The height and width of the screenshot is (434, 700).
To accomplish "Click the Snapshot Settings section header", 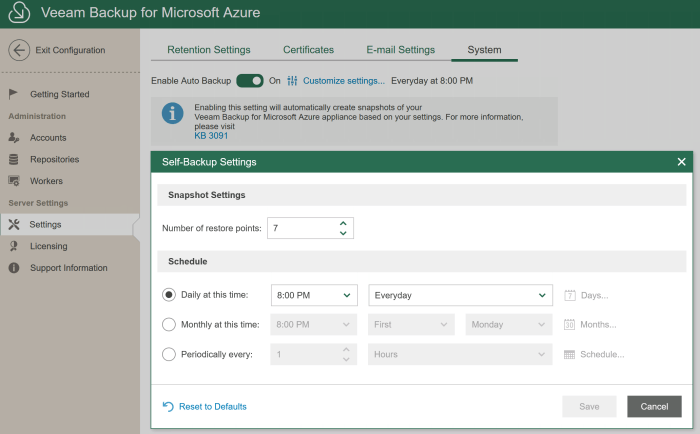I will tap(421, 195).
